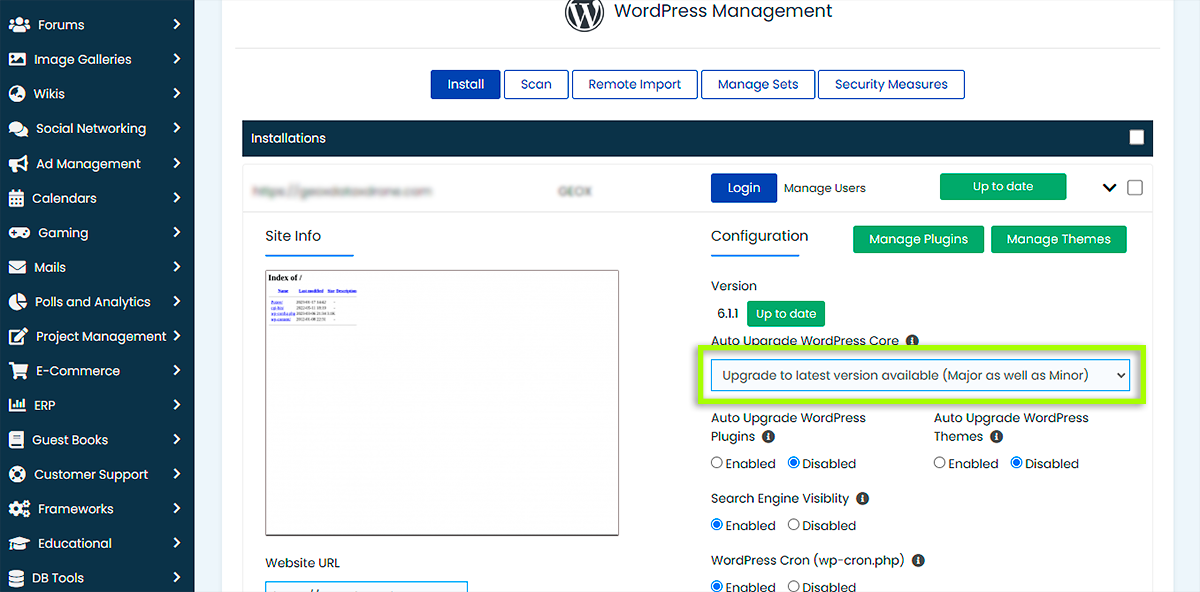Check the Installations header select-all checkbox
The image size is (1200, 592).
click(x=1136, y=138)
